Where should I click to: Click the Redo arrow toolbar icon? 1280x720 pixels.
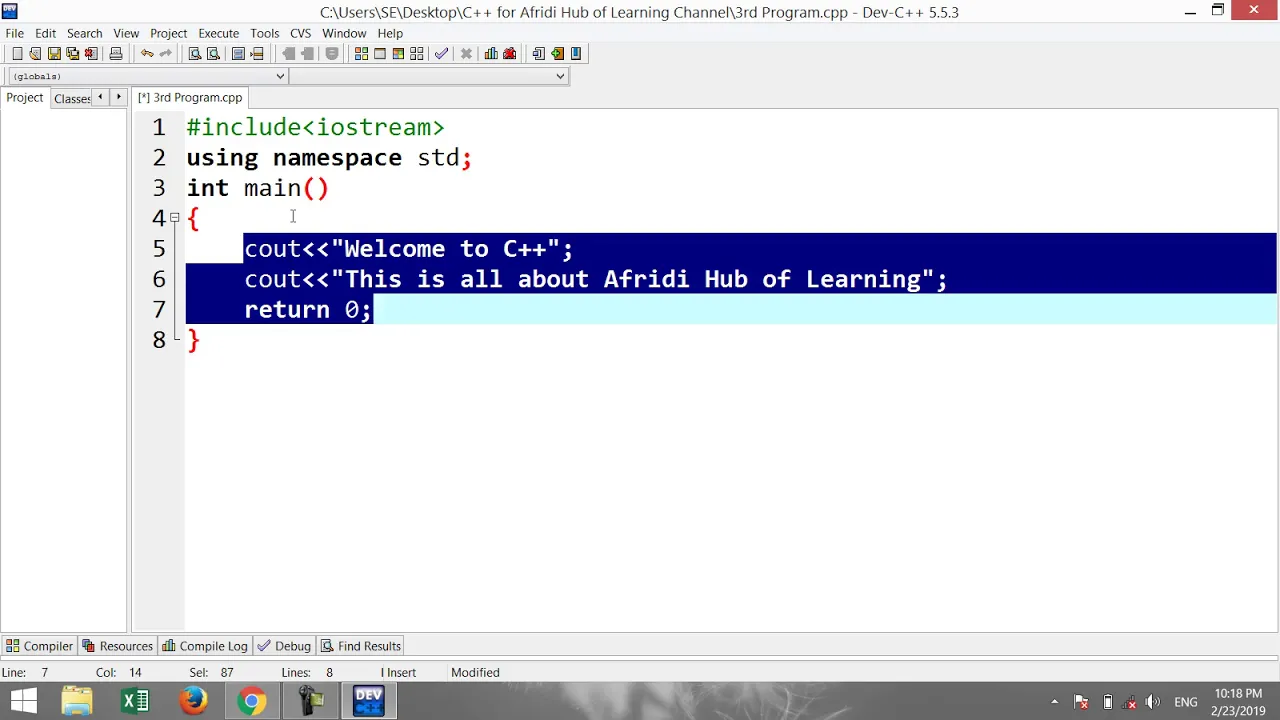click(x=165, y=54)
